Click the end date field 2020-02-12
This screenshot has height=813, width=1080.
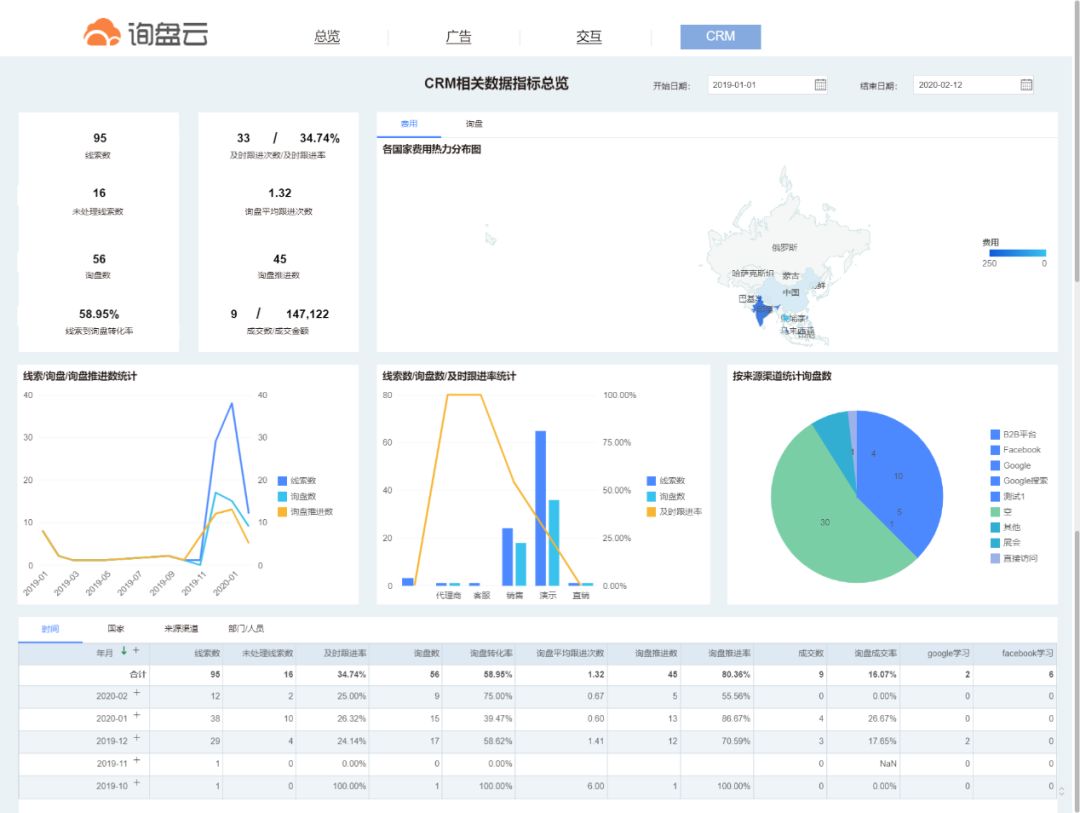[974, 85]
